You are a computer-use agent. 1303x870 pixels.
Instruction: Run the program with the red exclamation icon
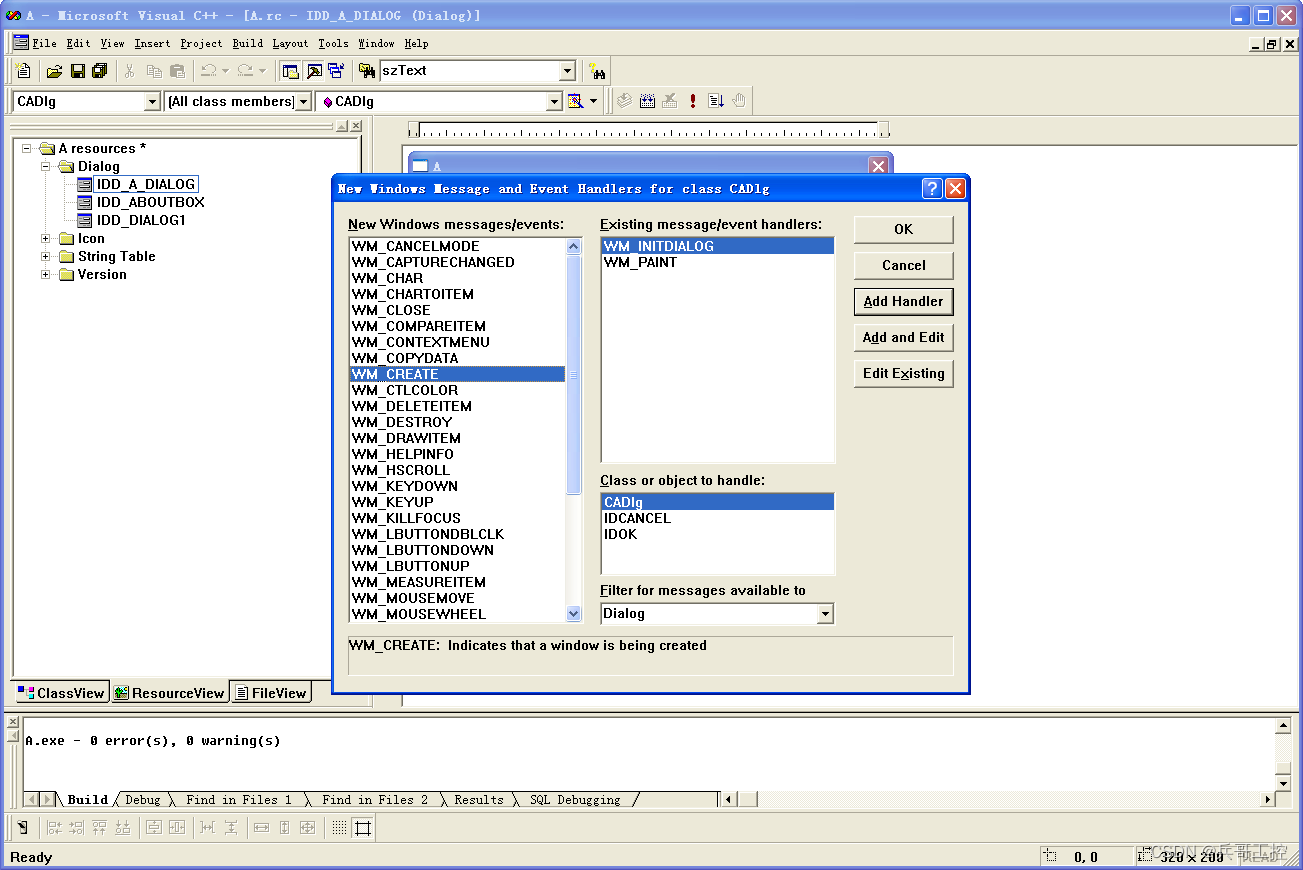tap(692, 100)
